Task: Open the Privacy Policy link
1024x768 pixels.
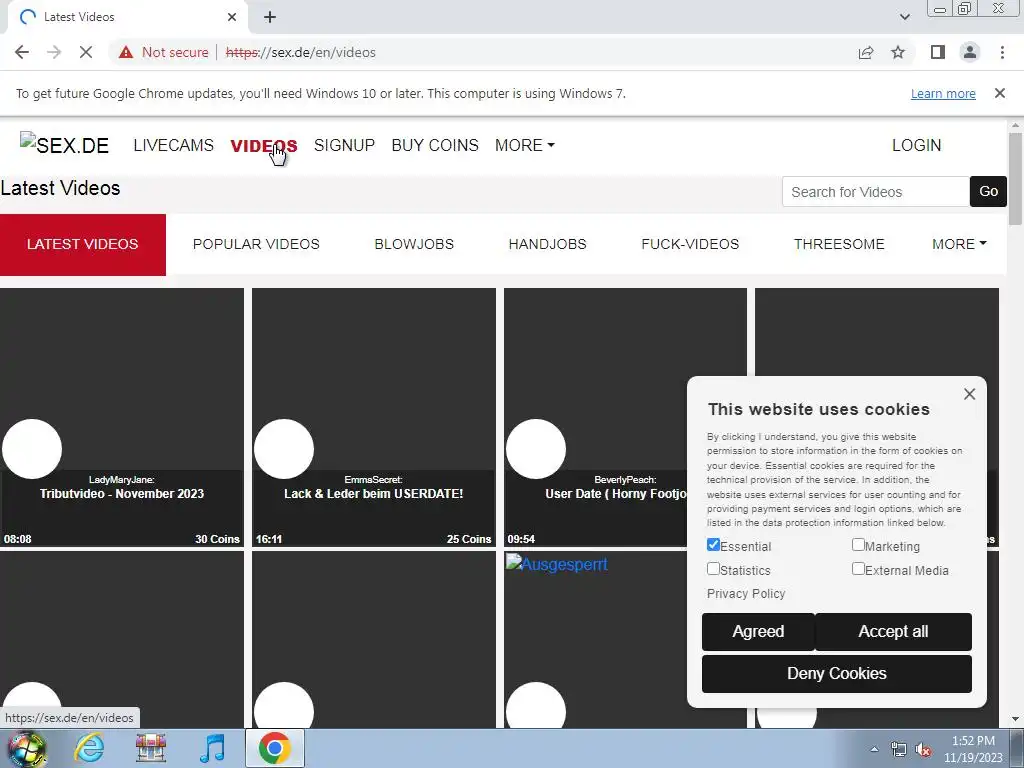Action: [746, 594]
